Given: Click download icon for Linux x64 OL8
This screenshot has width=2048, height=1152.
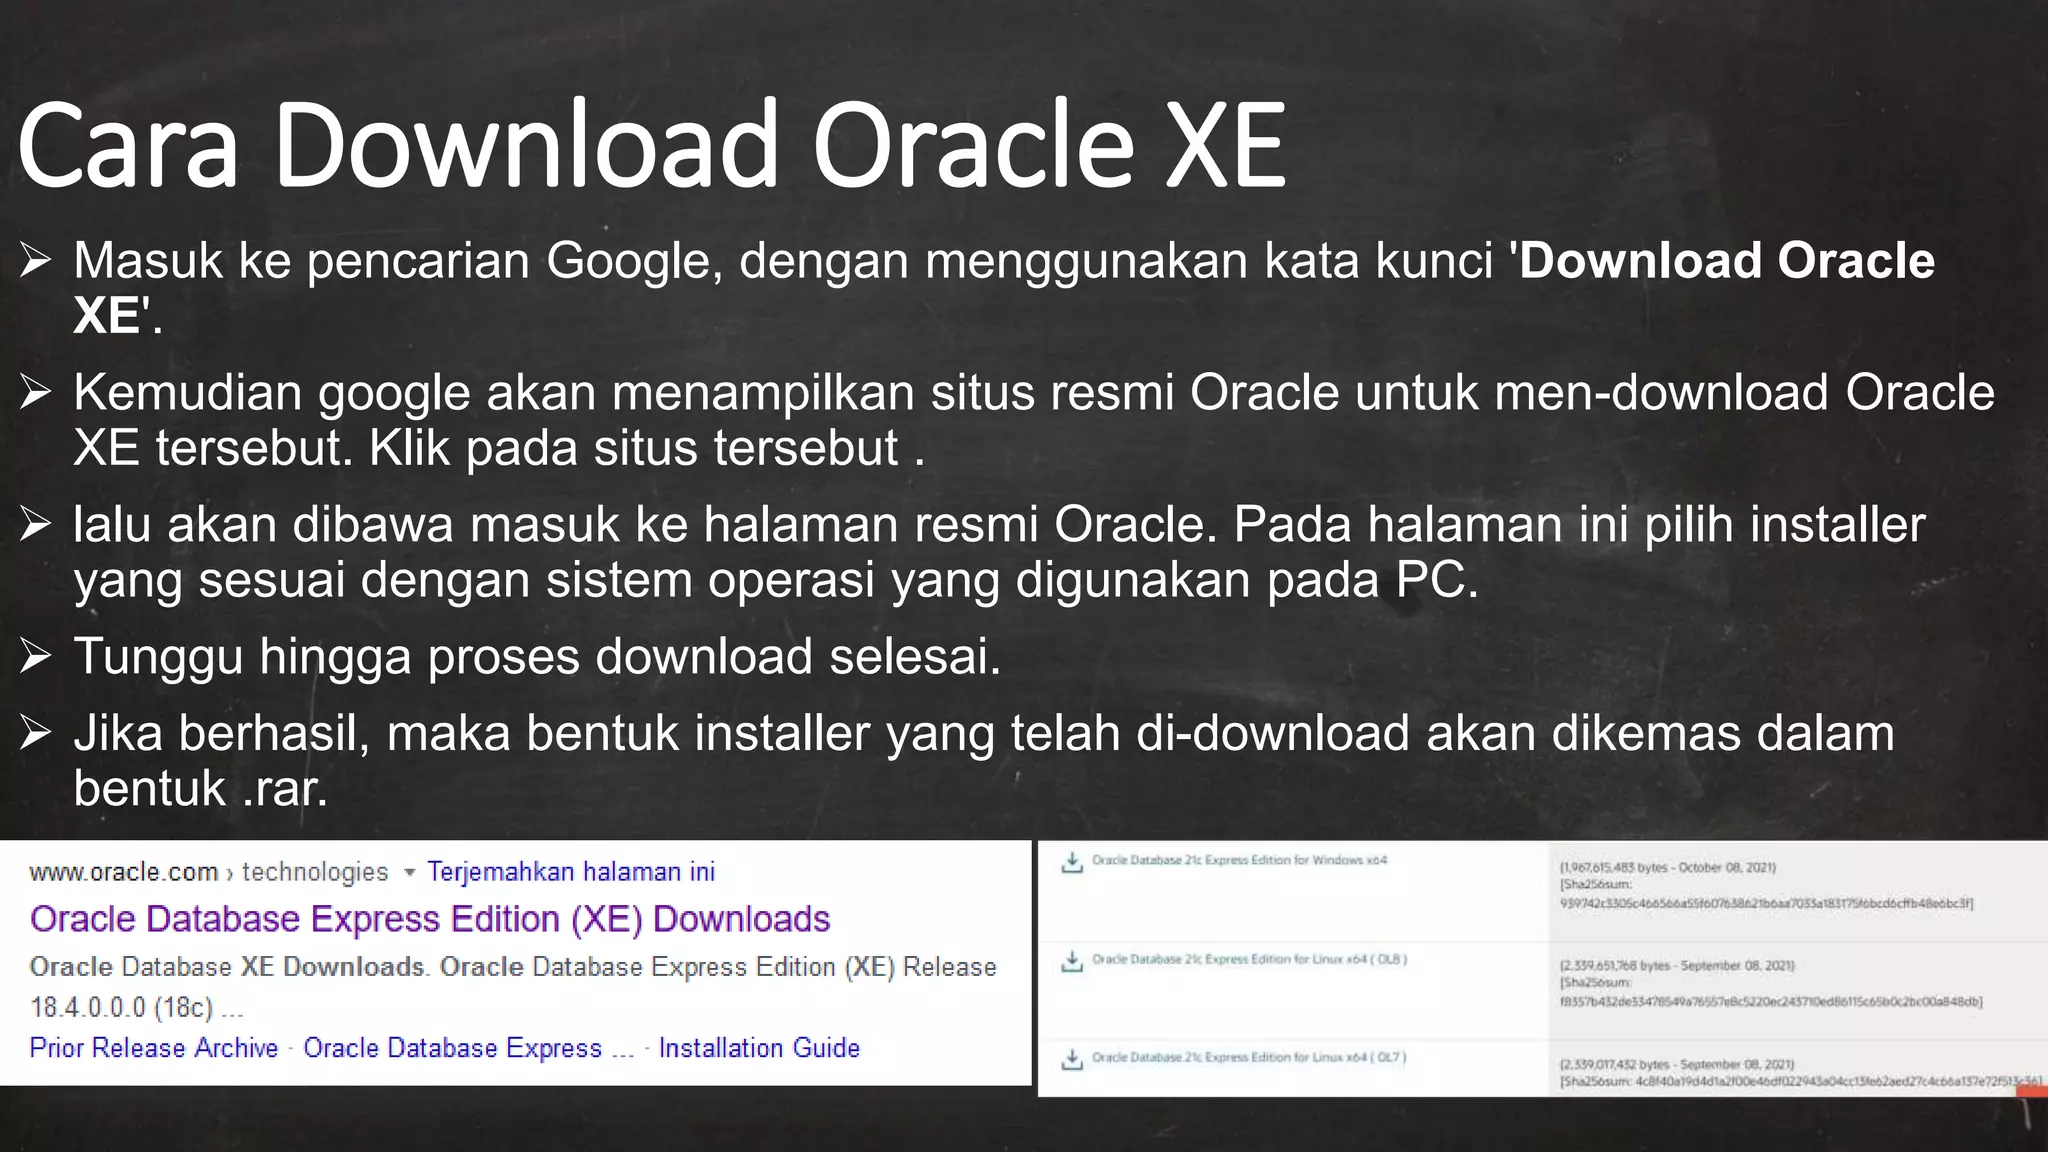Looking at the screenshot, I should tap(1072, 961).
